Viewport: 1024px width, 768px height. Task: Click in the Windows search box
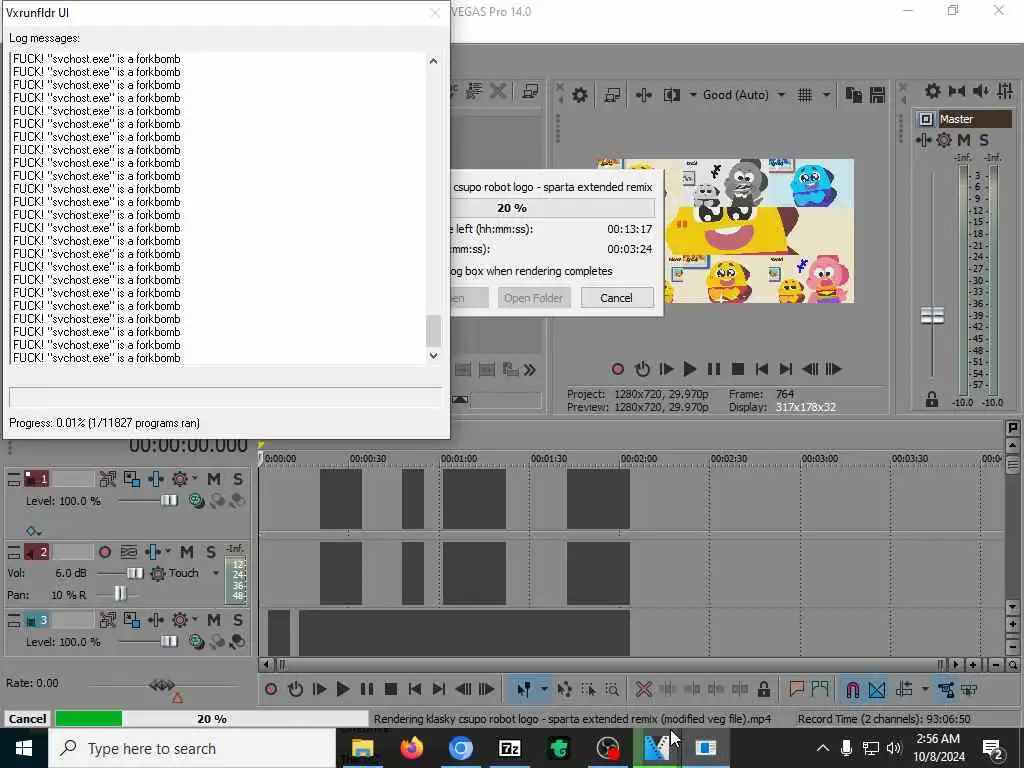tap(192, 748)
